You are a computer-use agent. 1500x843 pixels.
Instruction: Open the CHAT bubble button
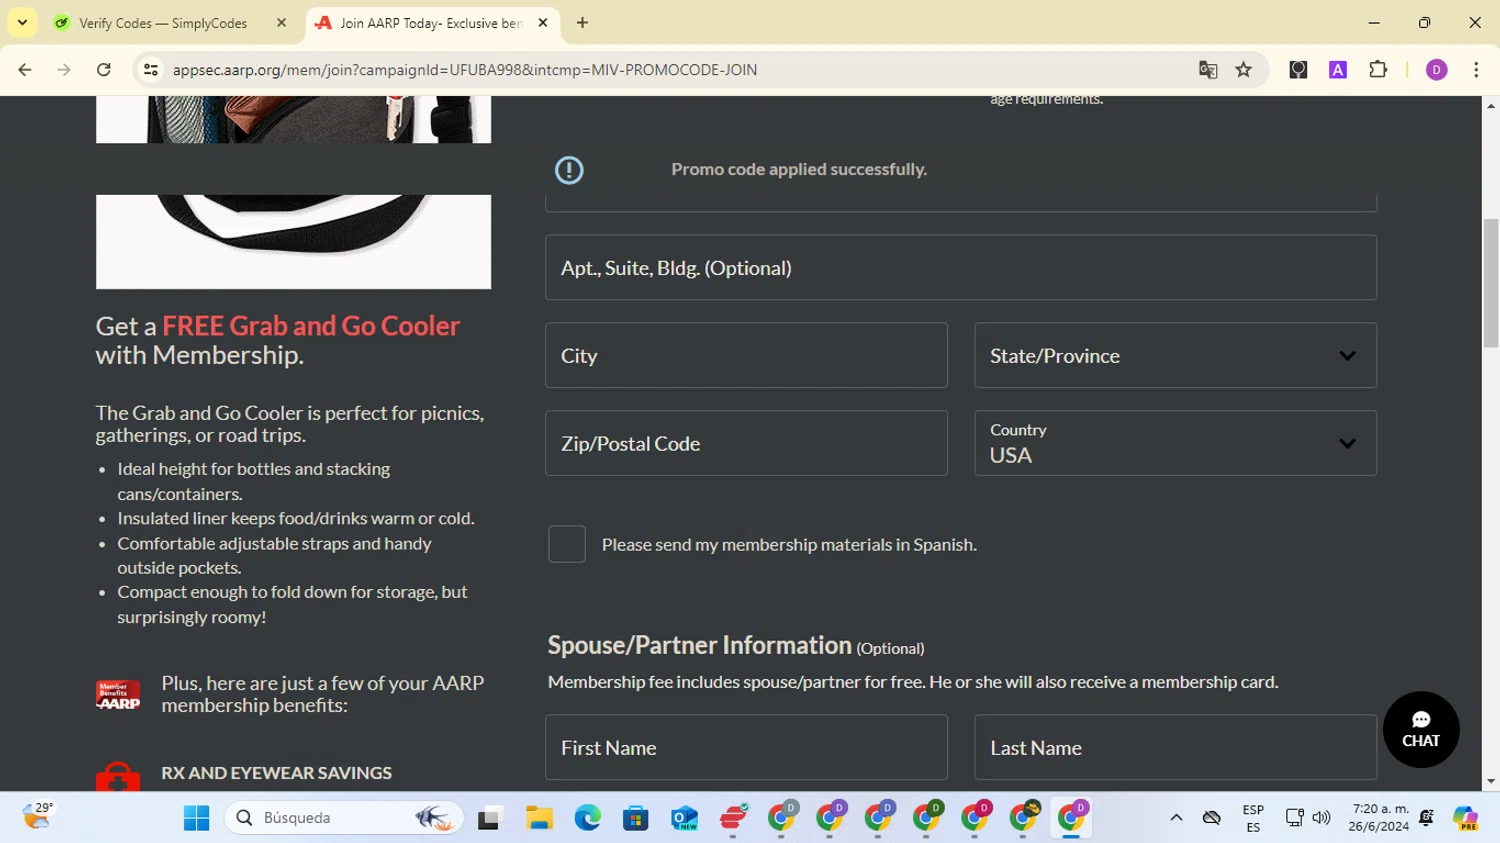(x=1421, y=730)
